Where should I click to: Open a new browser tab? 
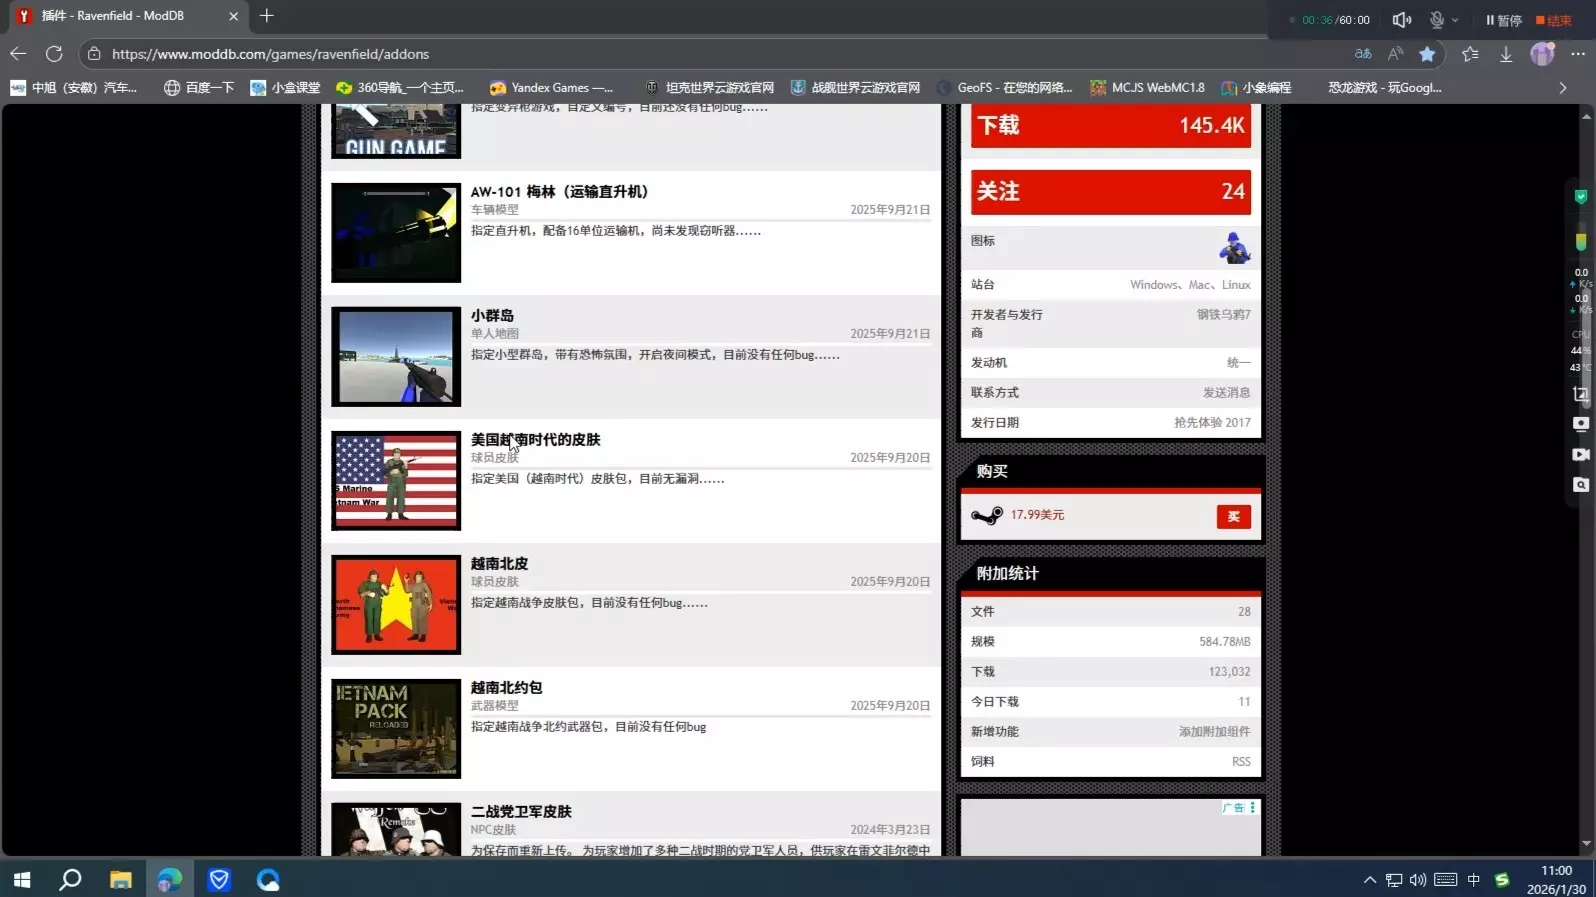point(267,16)
